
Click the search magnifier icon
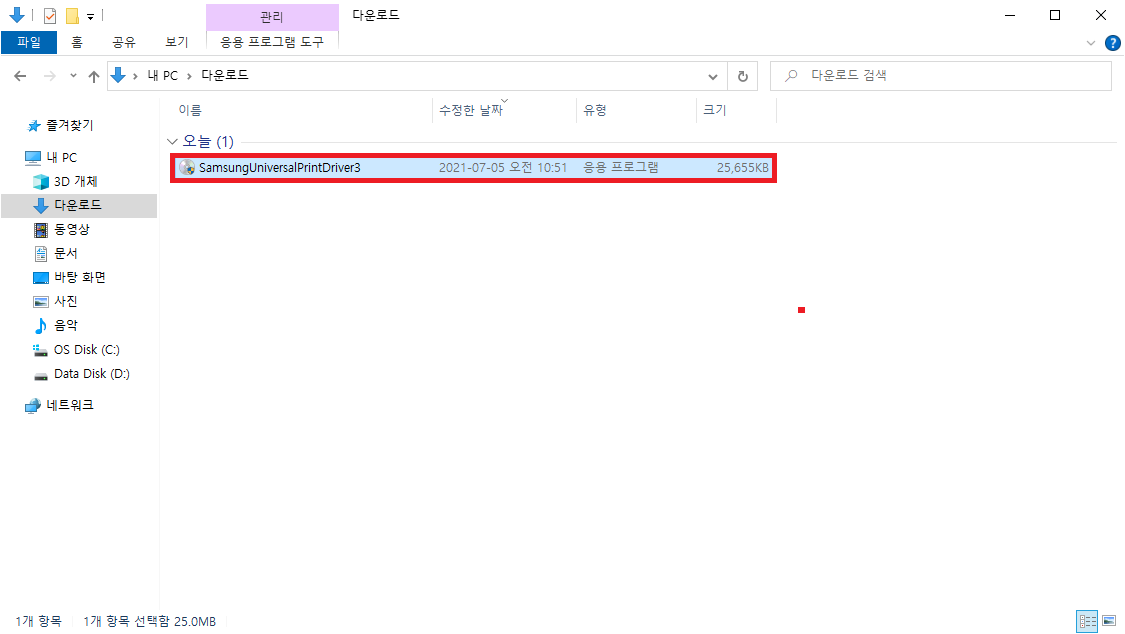(791, 75)
